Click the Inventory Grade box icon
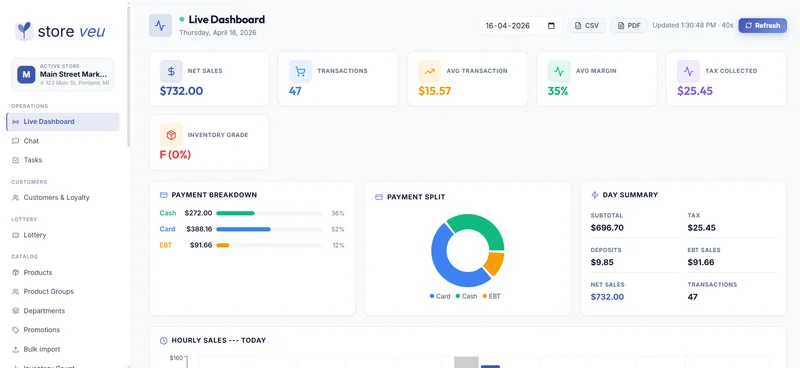 pyautogui.click(x=171, y=135)
